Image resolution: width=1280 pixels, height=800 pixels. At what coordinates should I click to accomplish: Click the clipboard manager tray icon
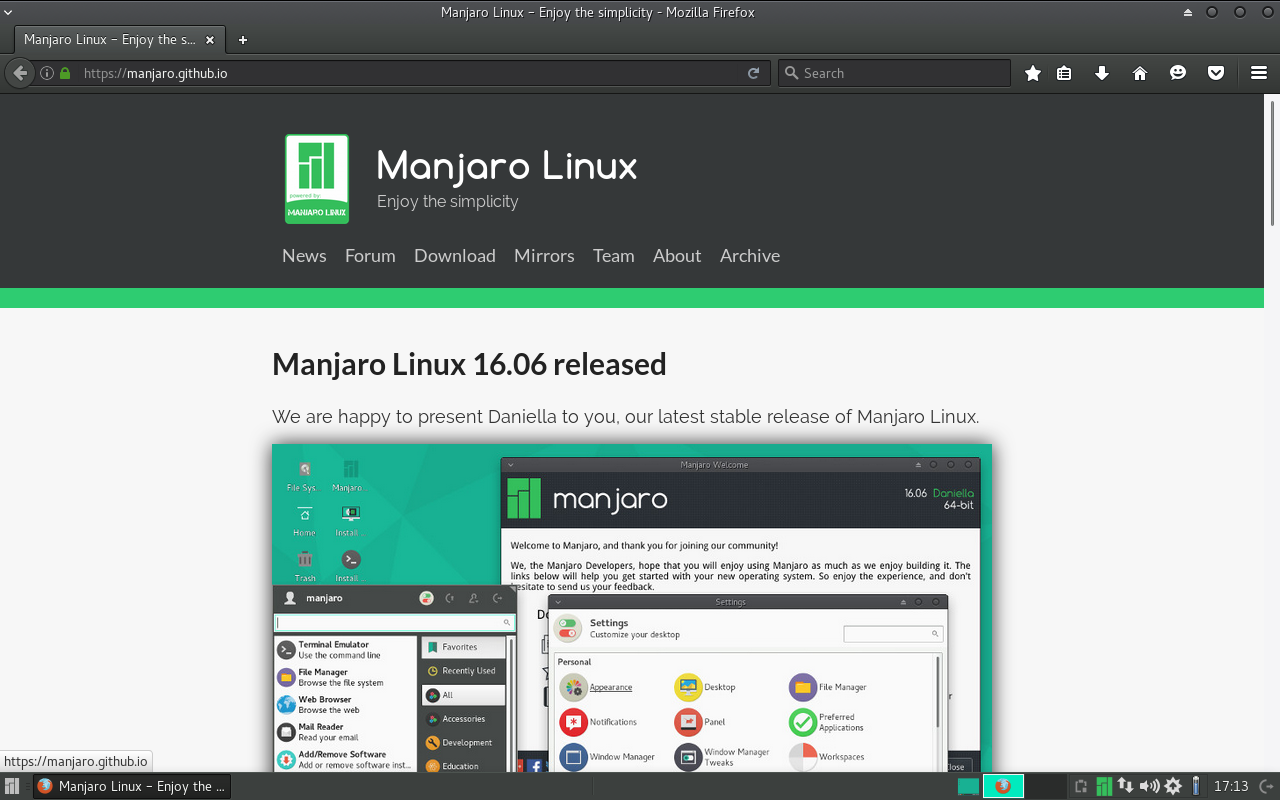pos(1081,787)
